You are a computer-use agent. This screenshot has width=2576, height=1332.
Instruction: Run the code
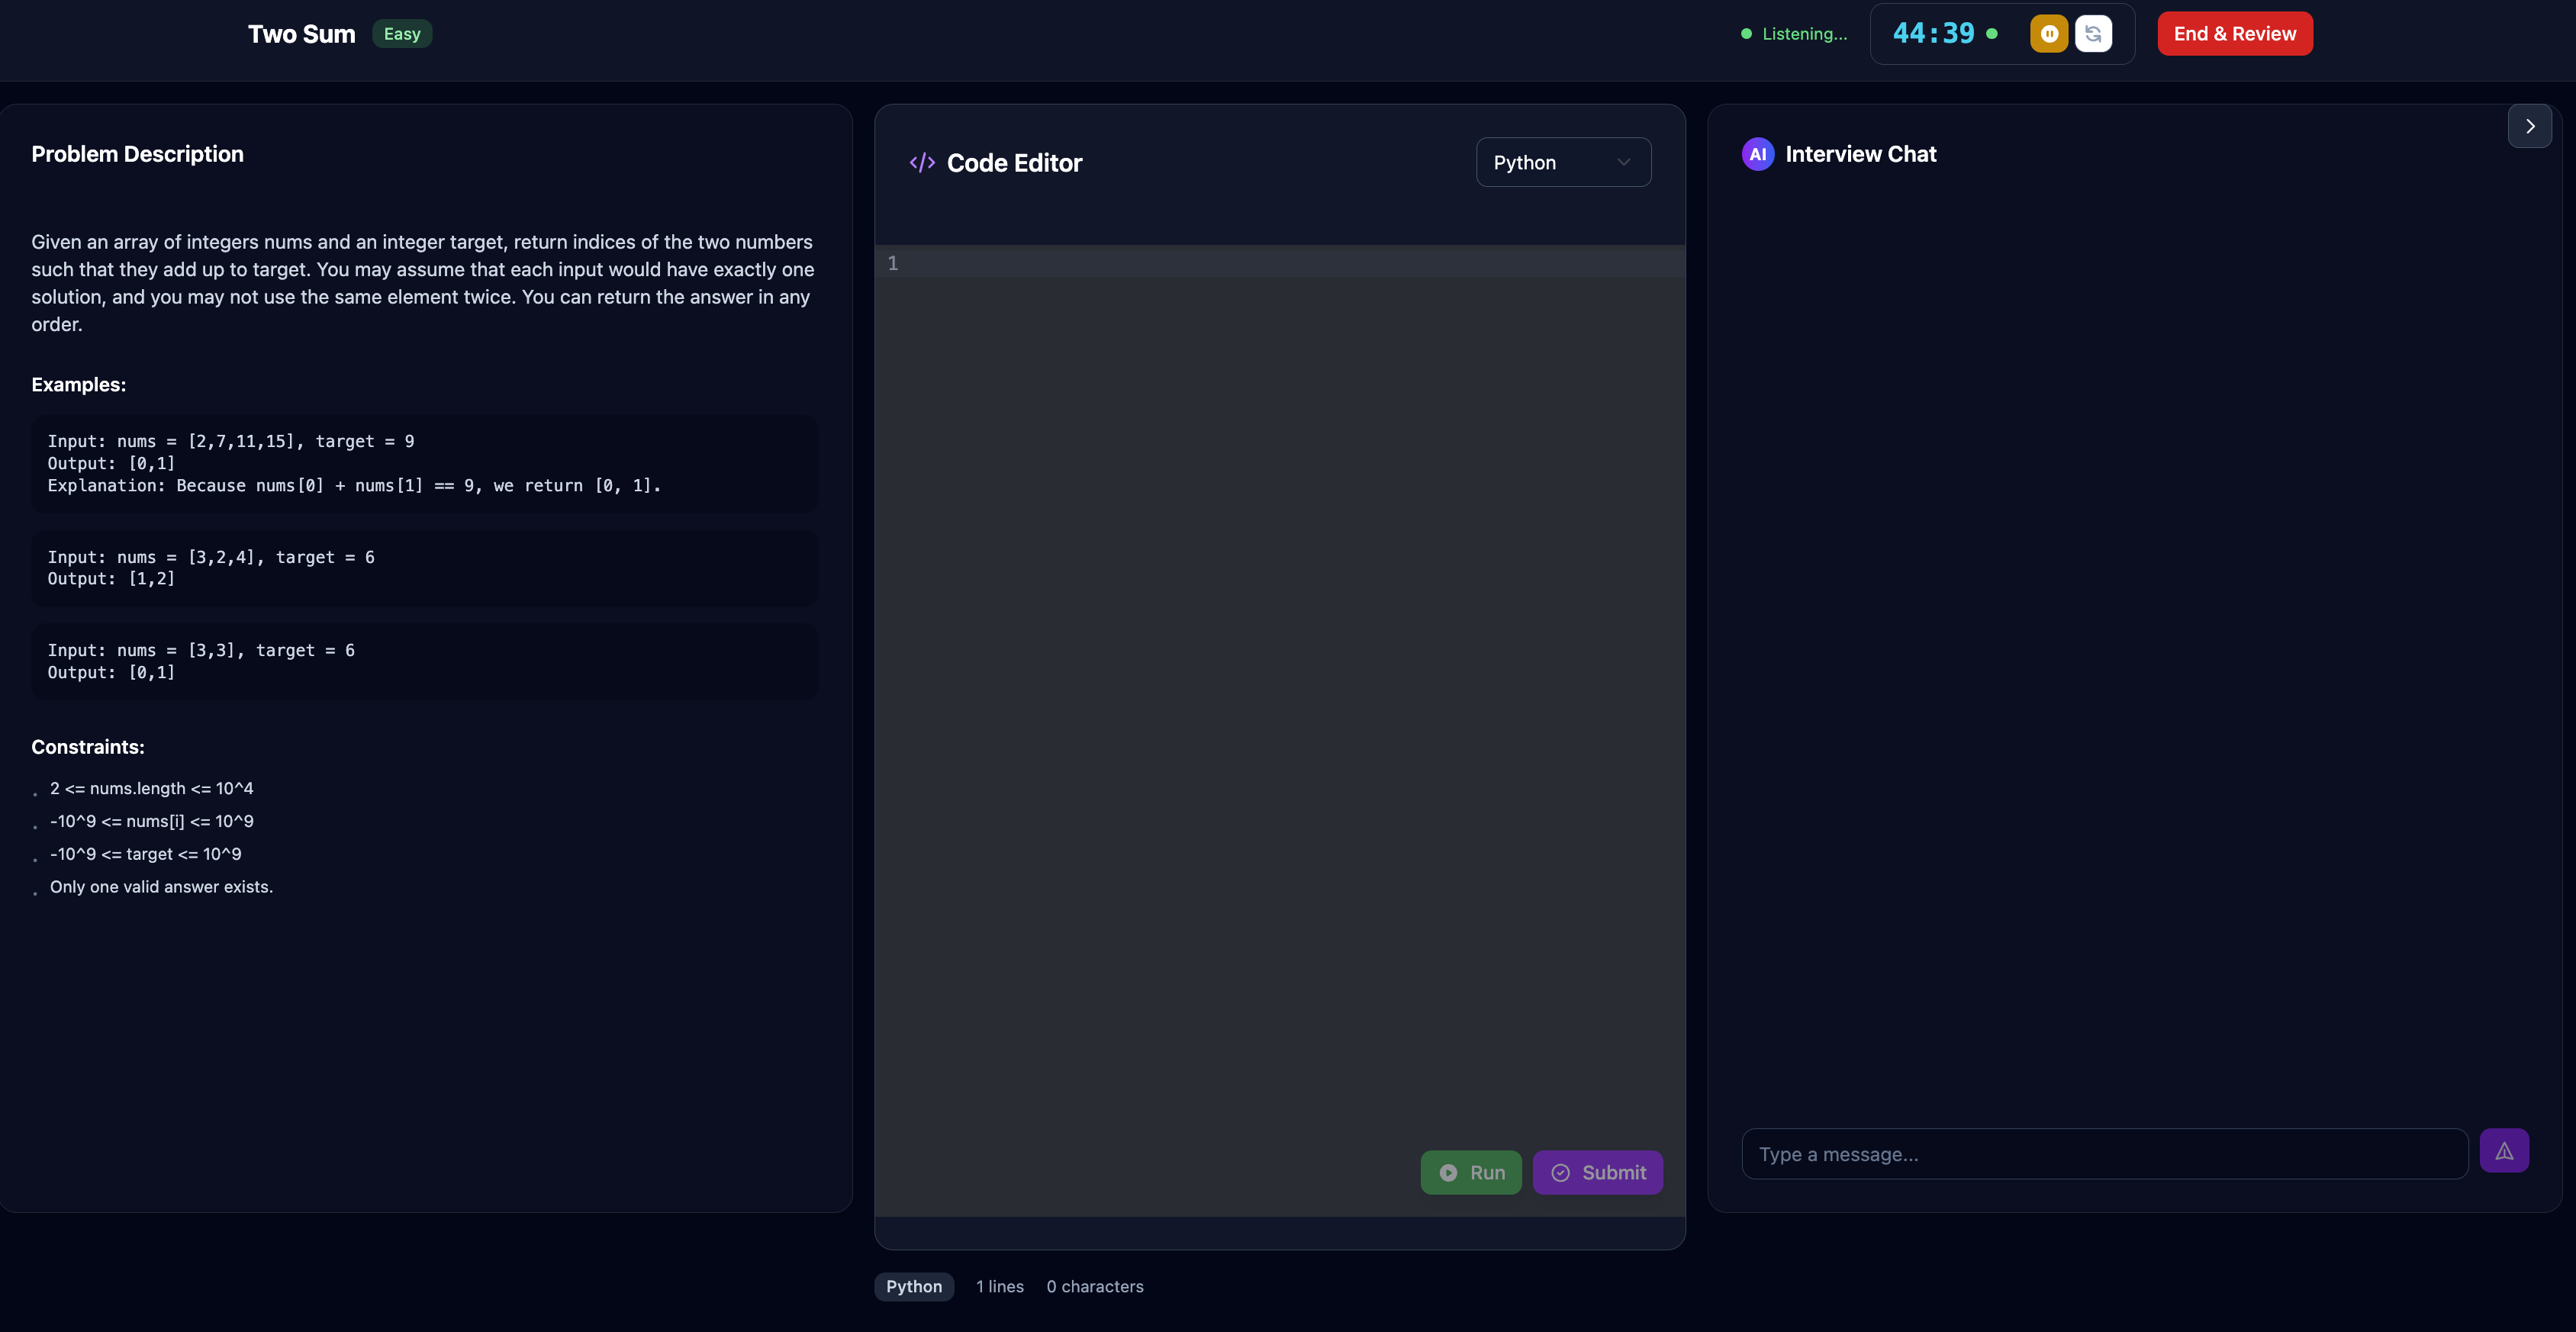point(1471,1173)
